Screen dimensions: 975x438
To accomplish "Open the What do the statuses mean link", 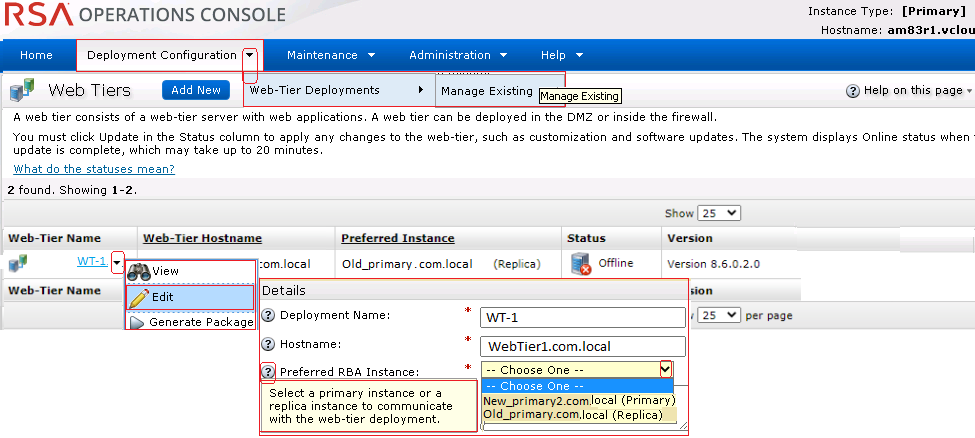I will 94,169.
